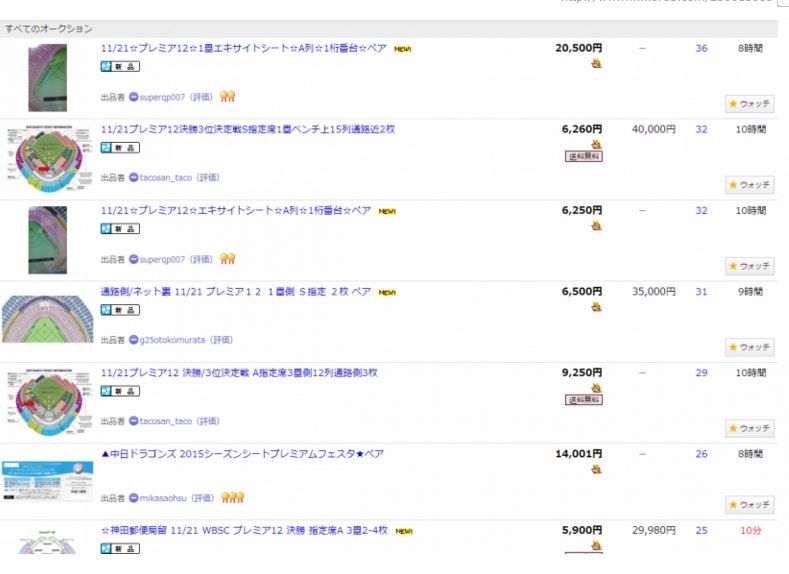Click 新品 badge on 6,260円 listing
This screenshot has height=574, width=789.
click(x=120, y=147)
